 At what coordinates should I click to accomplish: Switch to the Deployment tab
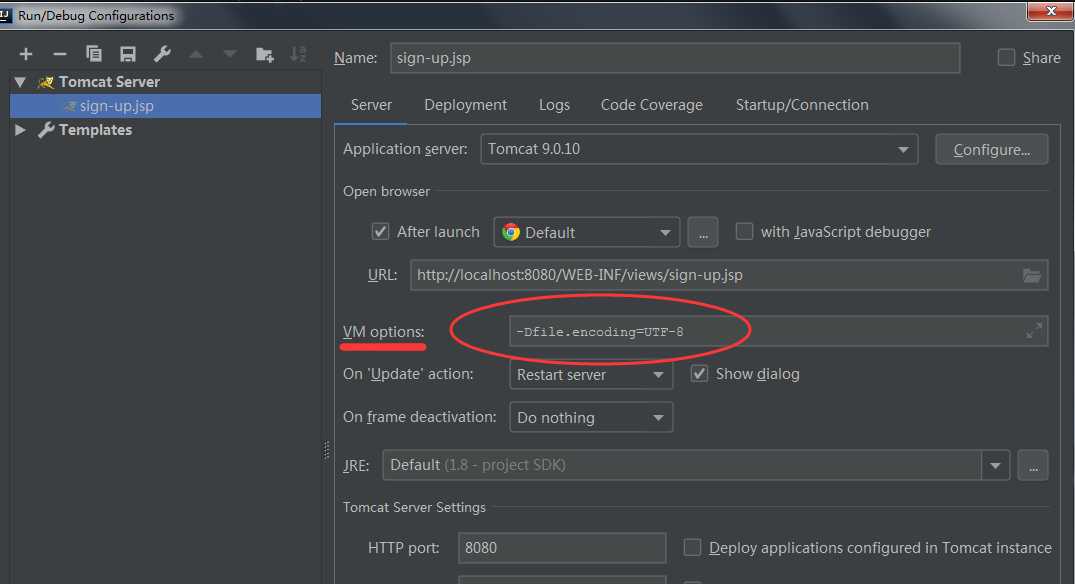click(466, 105)
